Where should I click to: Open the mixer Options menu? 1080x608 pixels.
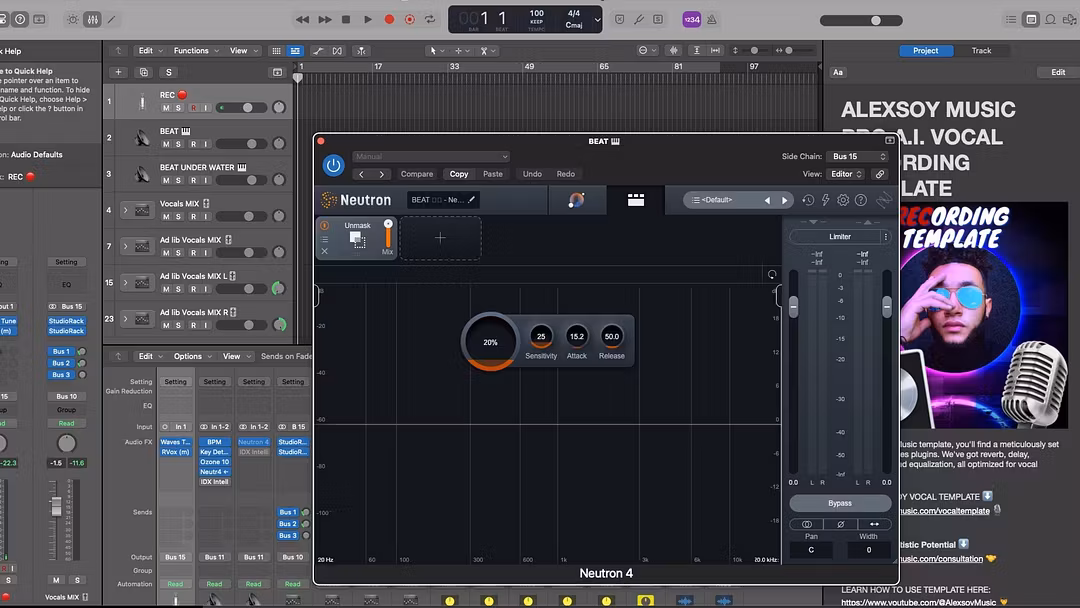pos(192,357)
